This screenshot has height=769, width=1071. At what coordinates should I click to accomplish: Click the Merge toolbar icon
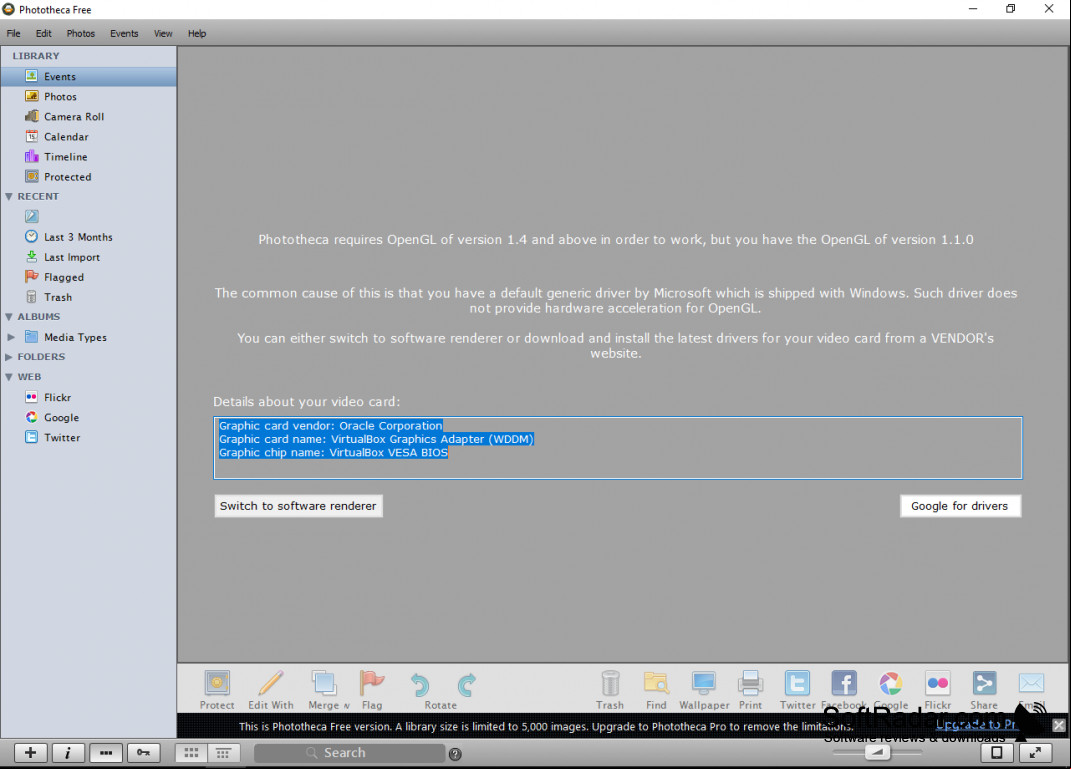pos(324,684)
